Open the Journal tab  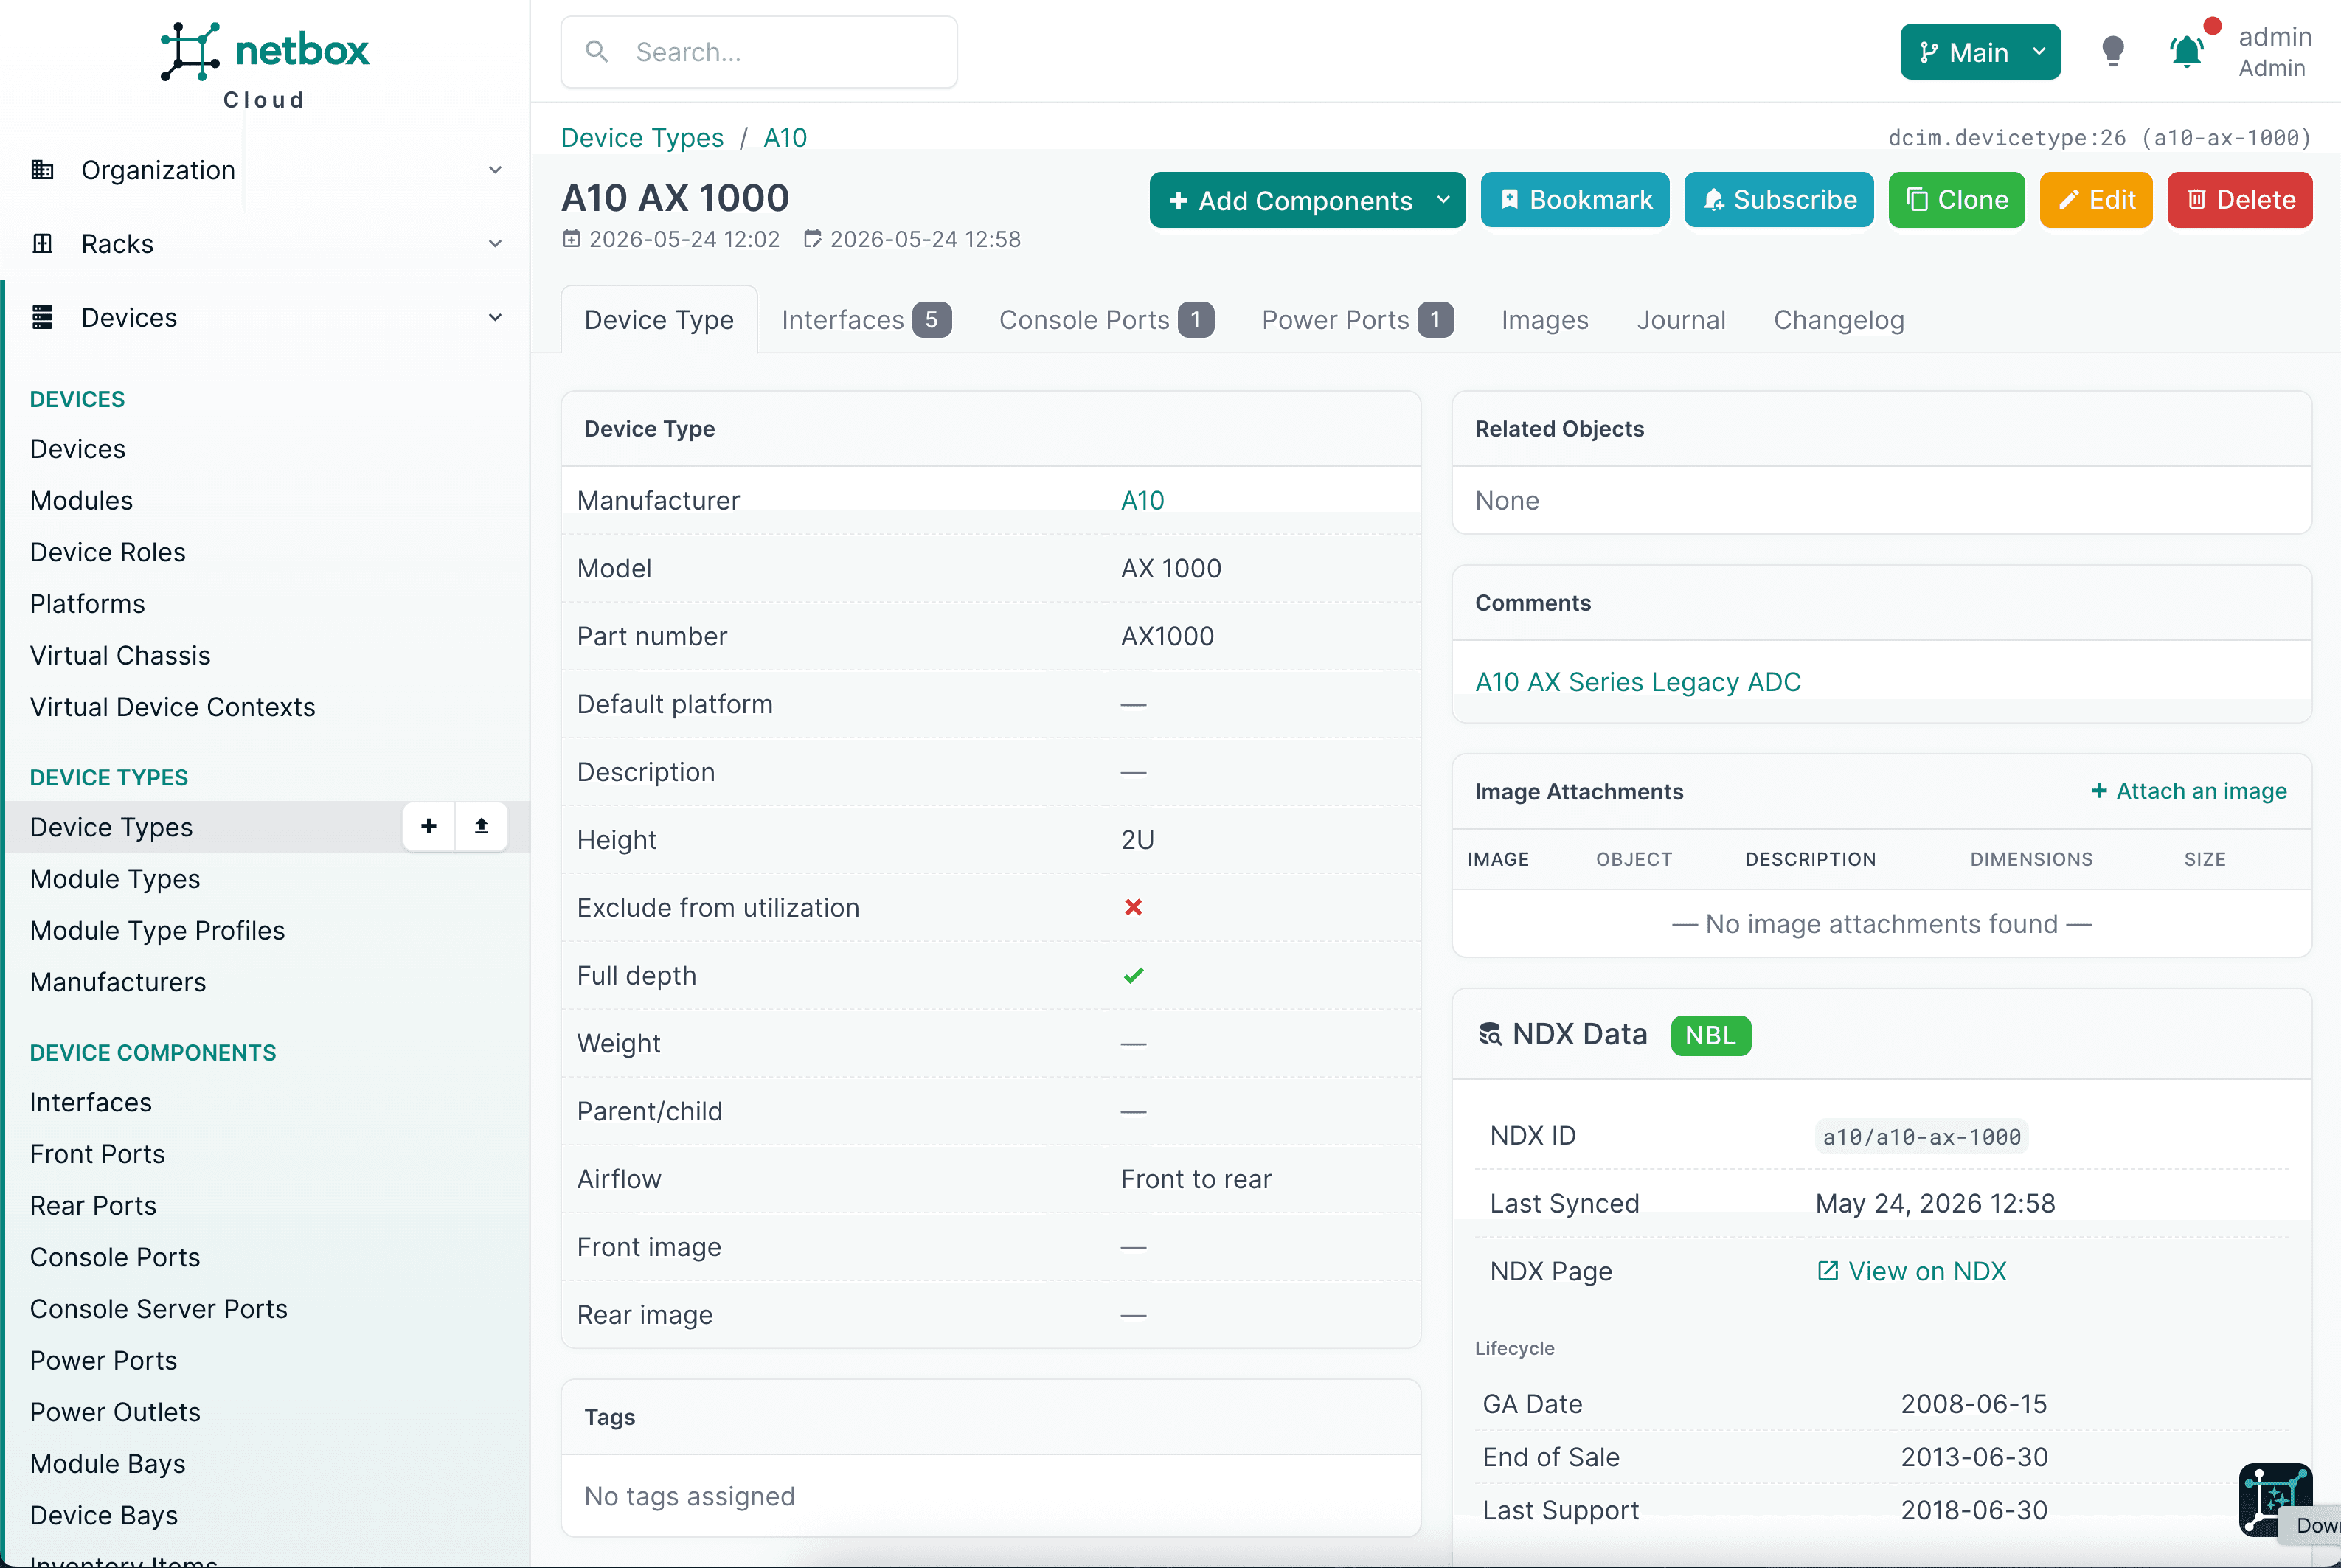(1681, 320)
